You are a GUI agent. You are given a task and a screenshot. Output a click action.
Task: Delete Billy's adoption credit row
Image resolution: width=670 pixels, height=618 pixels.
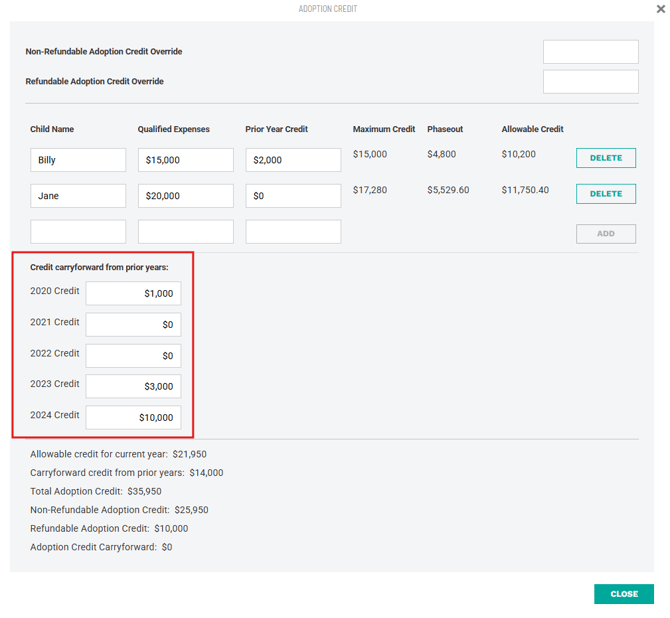click(605, 158)
